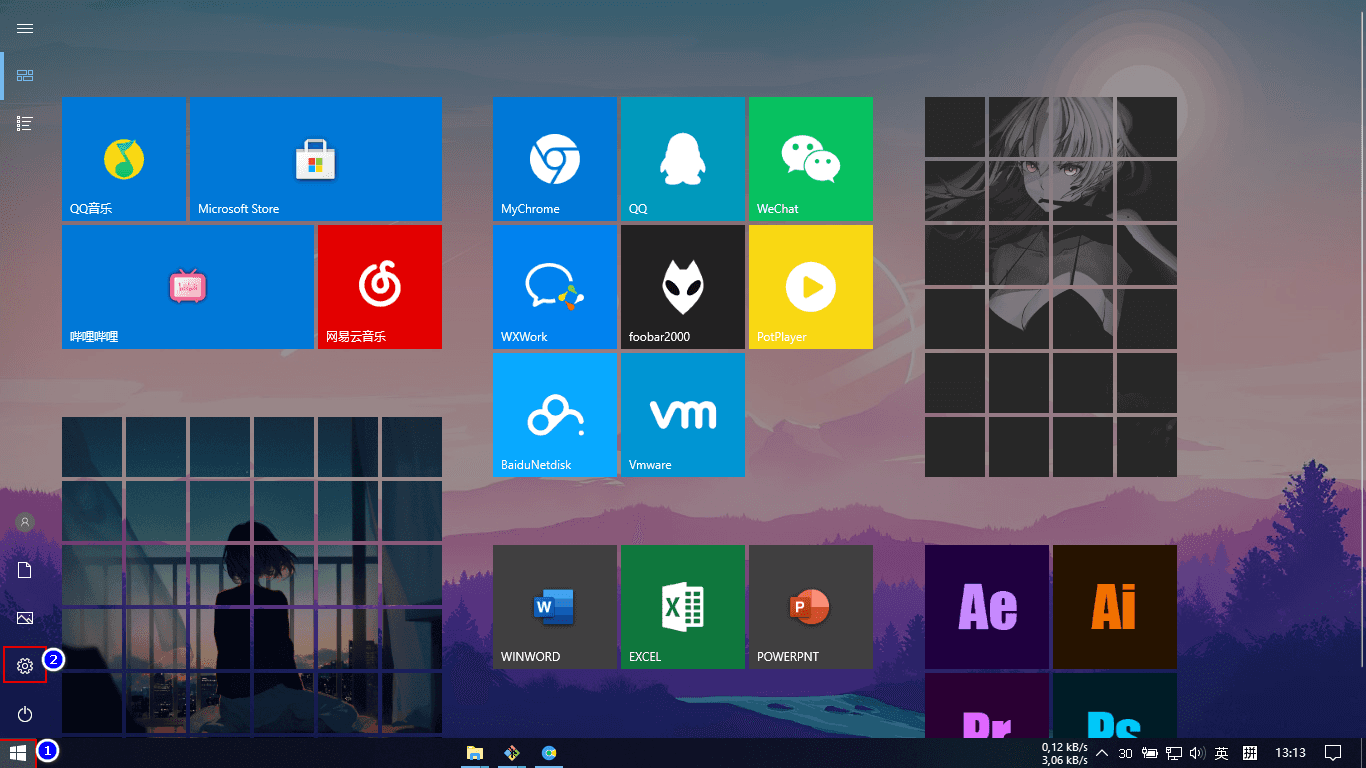Open the 哔哩哔哩 tile
1366x768 pixels.
point(188,287)
